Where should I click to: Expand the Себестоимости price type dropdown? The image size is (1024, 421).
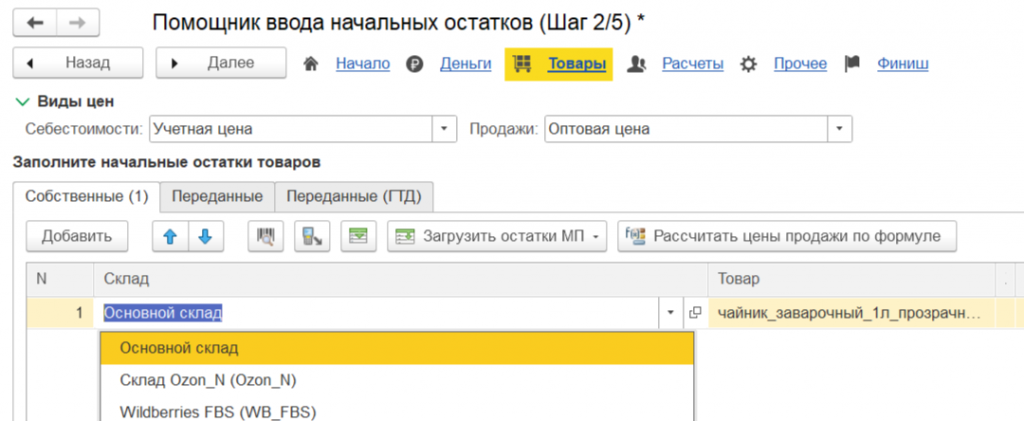(x=444, y=129)
